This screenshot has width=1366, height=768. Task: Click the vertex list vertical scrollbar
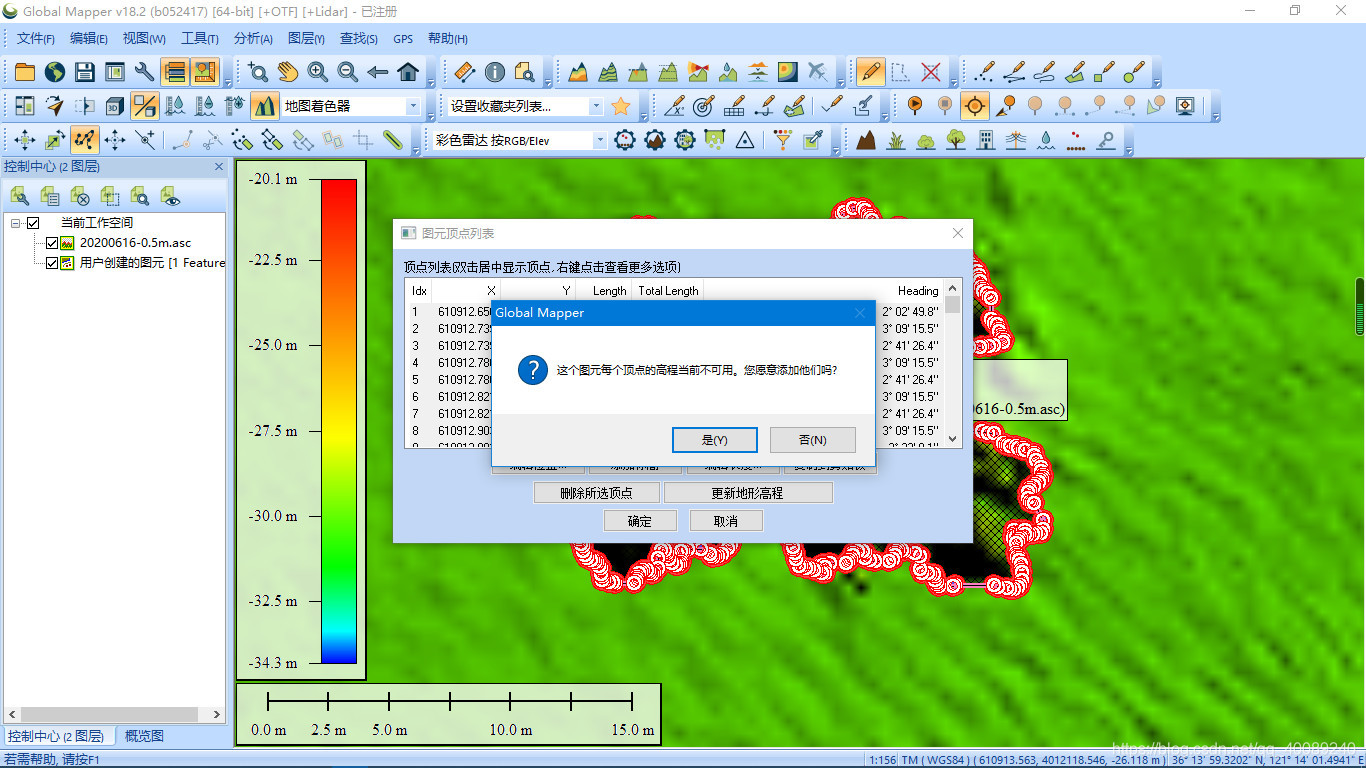[x=953, y=365]
